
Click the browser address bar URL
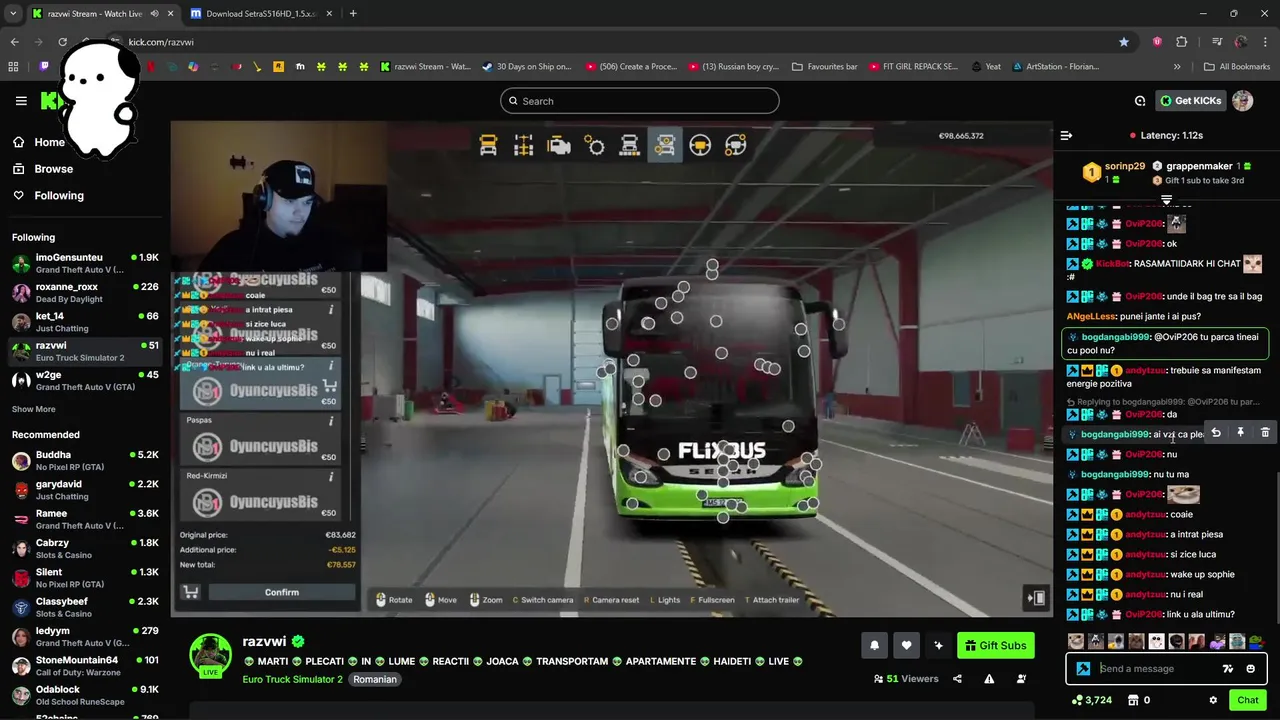[x=161, y=42]
